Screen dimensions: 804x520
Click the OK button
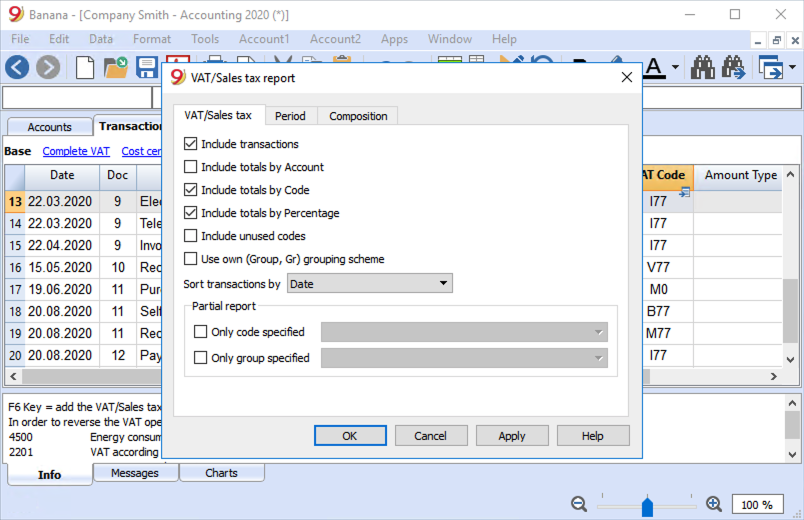(x=350, y=435)
